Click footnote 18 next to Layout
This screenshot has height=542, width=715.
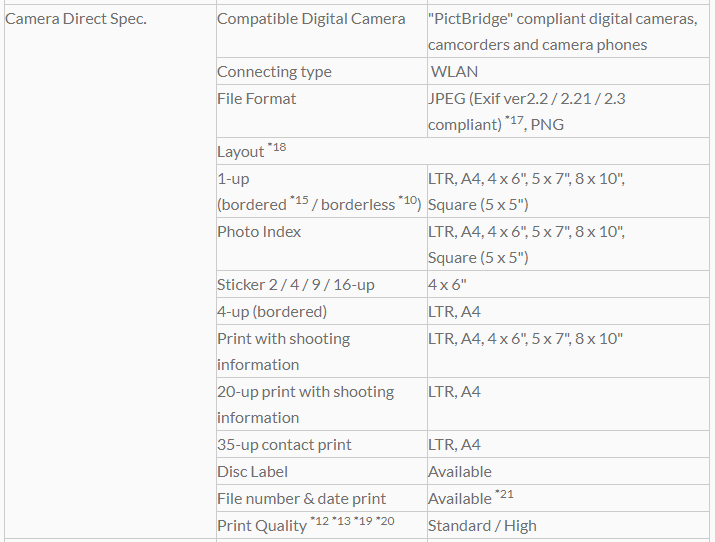point(277,148)
